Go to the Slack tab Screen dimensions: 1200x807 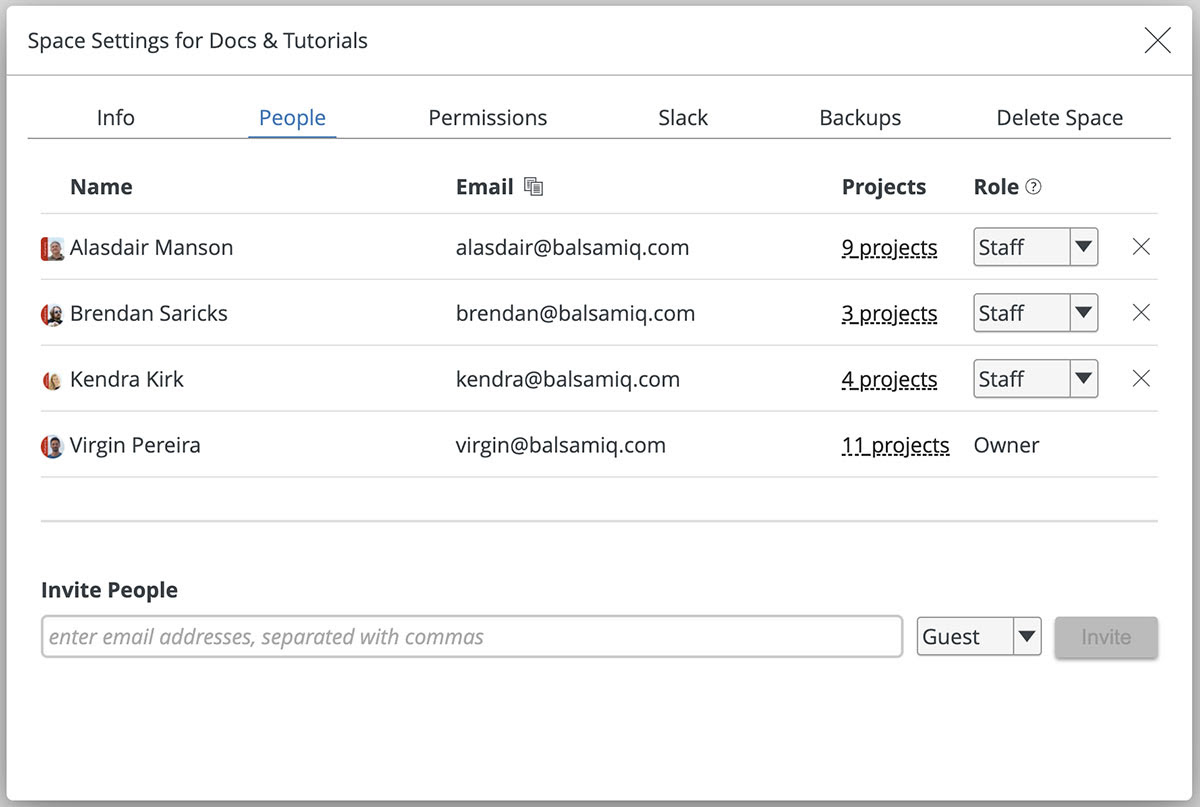click(x=683, y=118)
